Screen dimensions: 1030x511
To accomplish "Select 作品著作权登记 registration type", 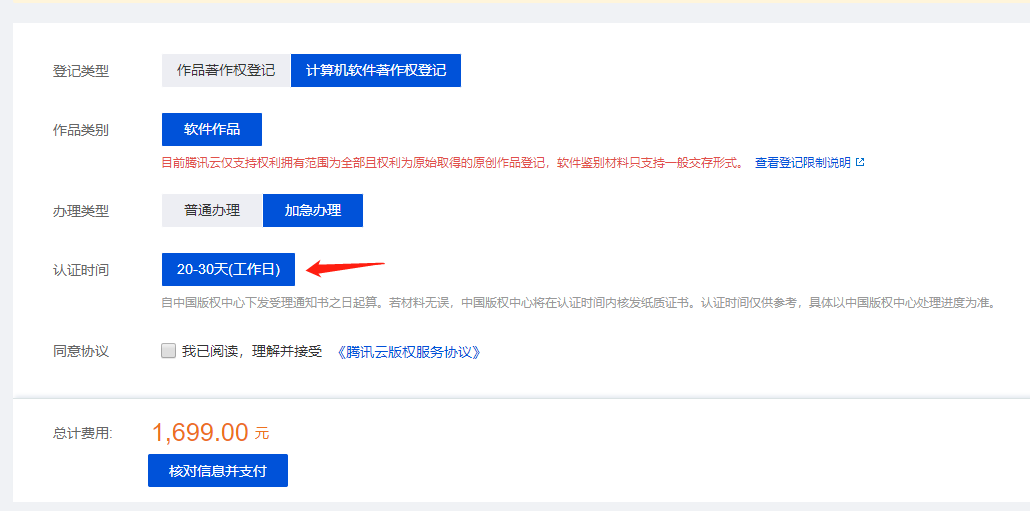I will (x=226, y=70).
